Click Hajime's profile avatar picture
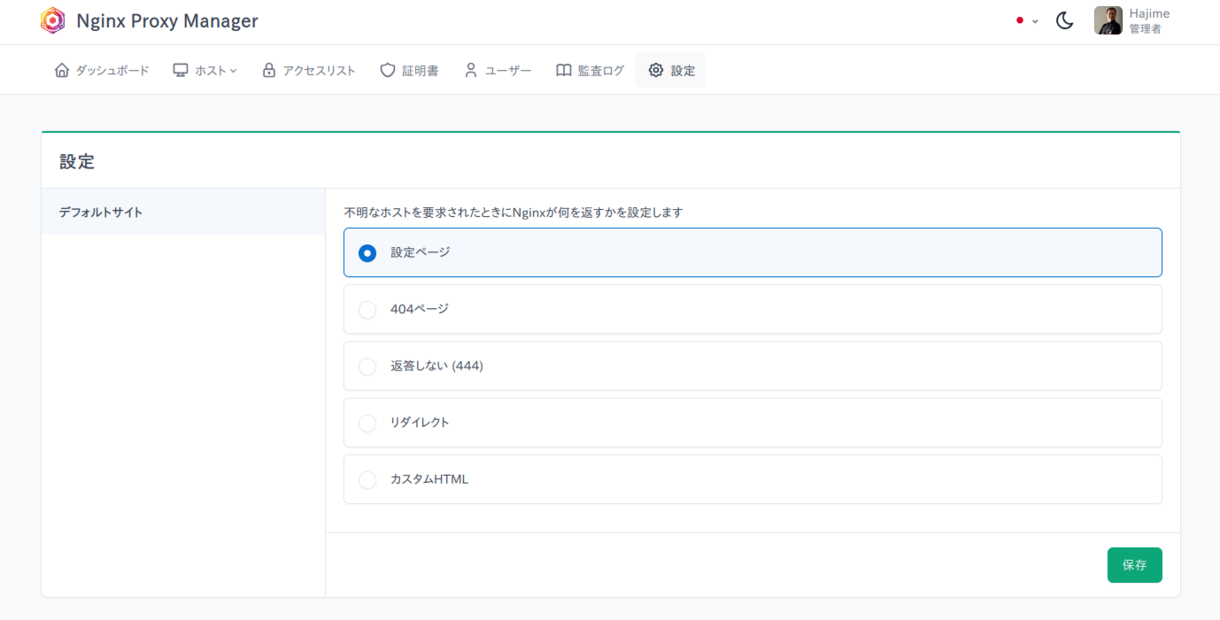This screenshot has width=1220, height=620. pos(1108,21)
